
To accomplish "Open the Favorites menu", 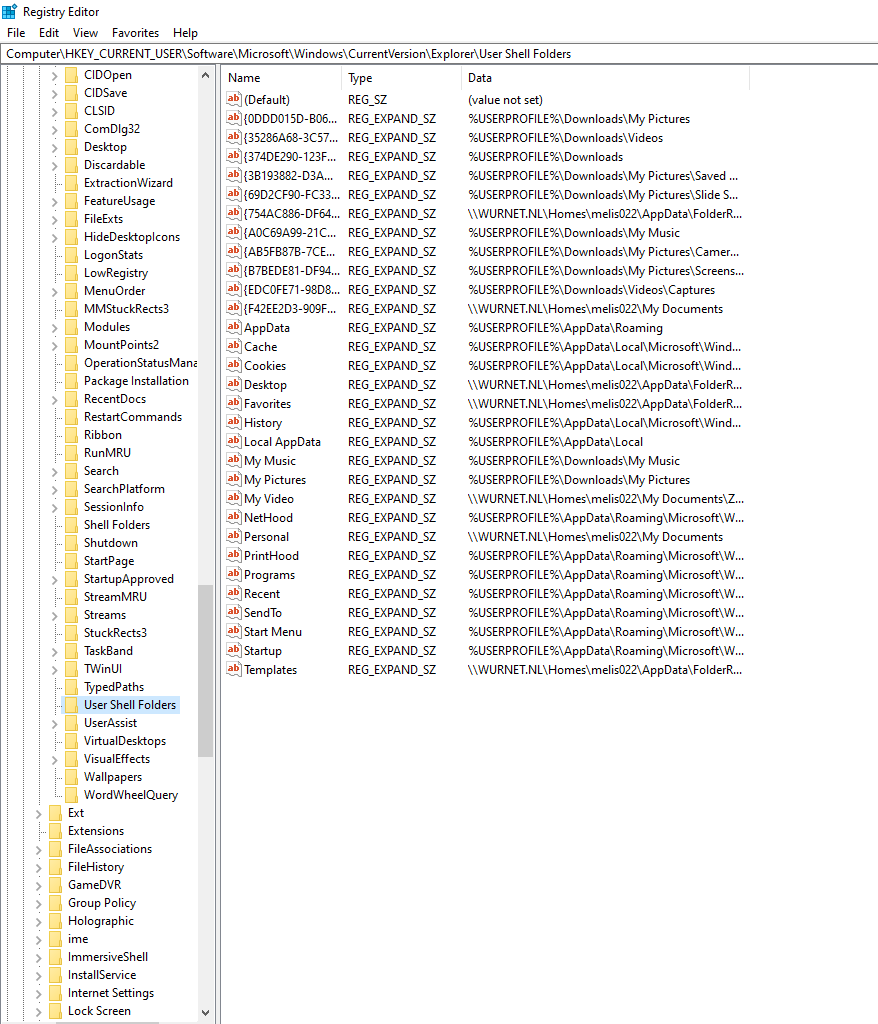I will [x=135, y=33].
